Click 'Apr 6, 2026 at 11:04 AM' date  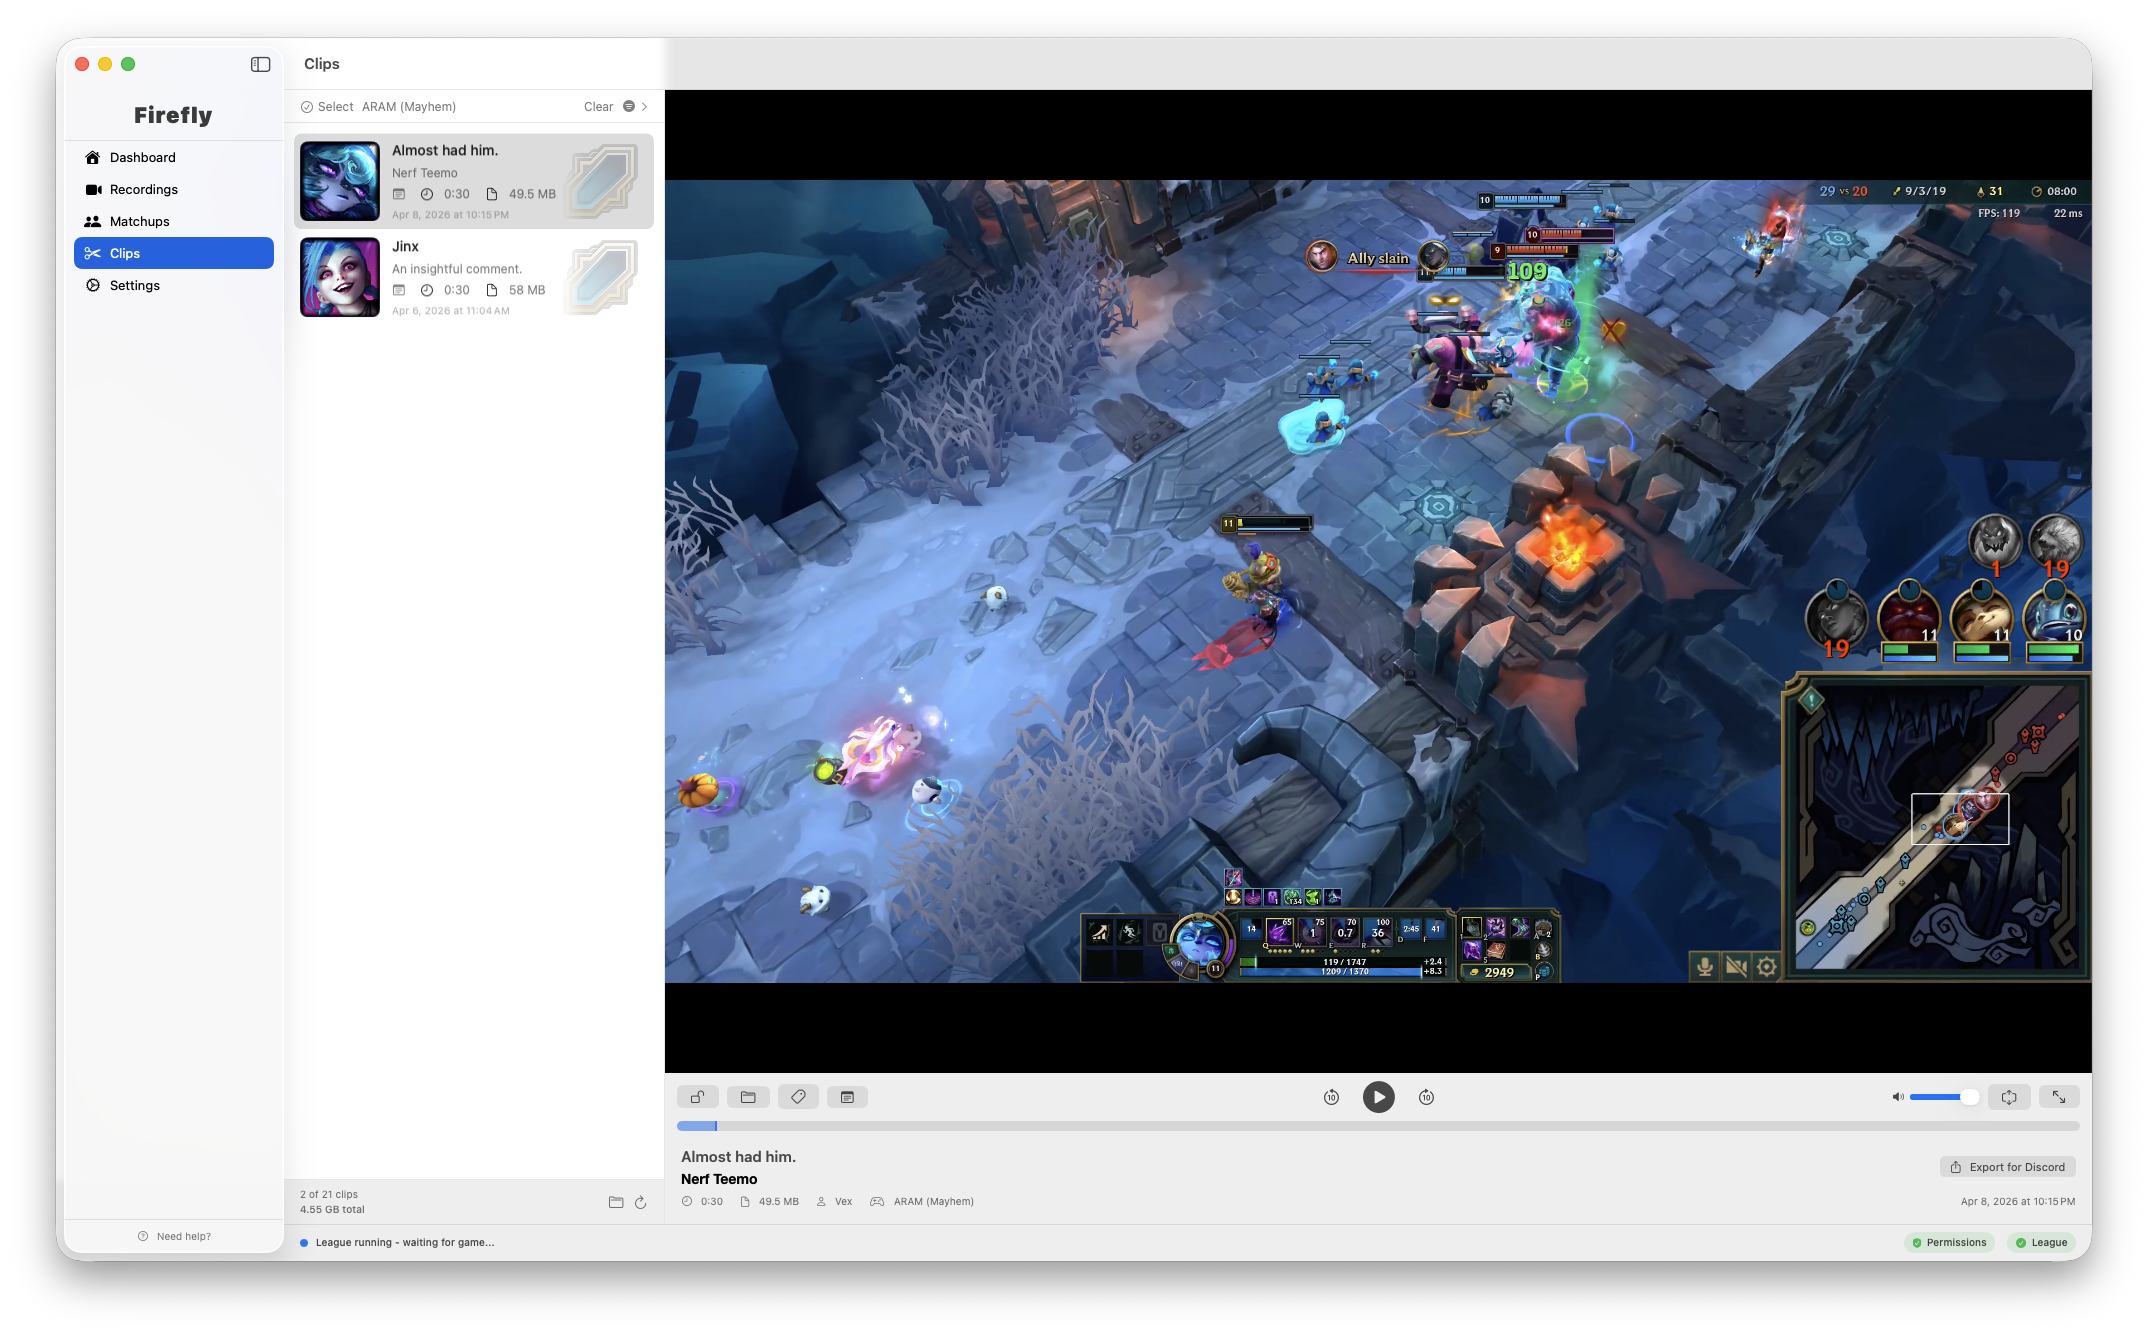click(x=451, y=311)
